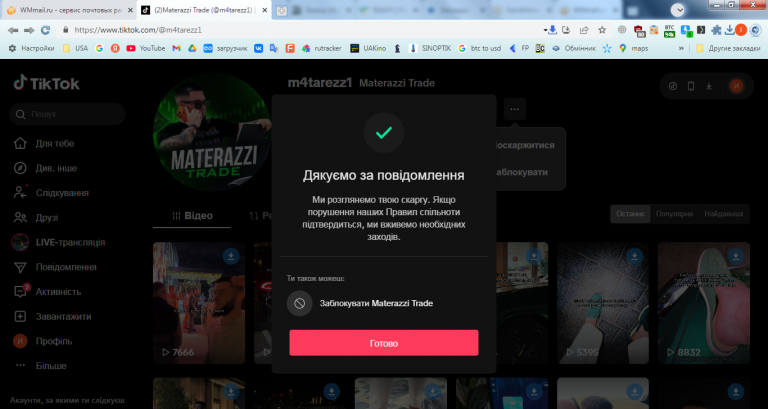Click the Готово button

click(384, 343)
